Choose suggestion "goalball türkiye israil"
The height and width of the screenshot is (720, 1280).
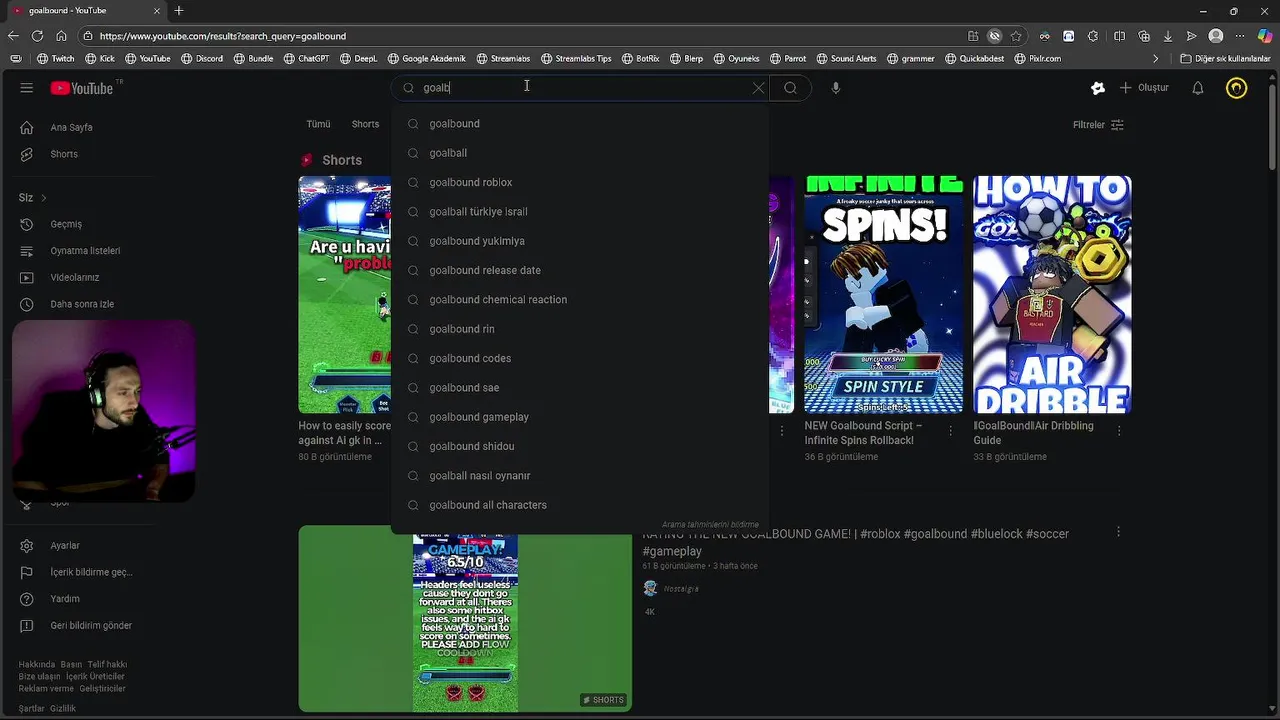click(580, 212)
